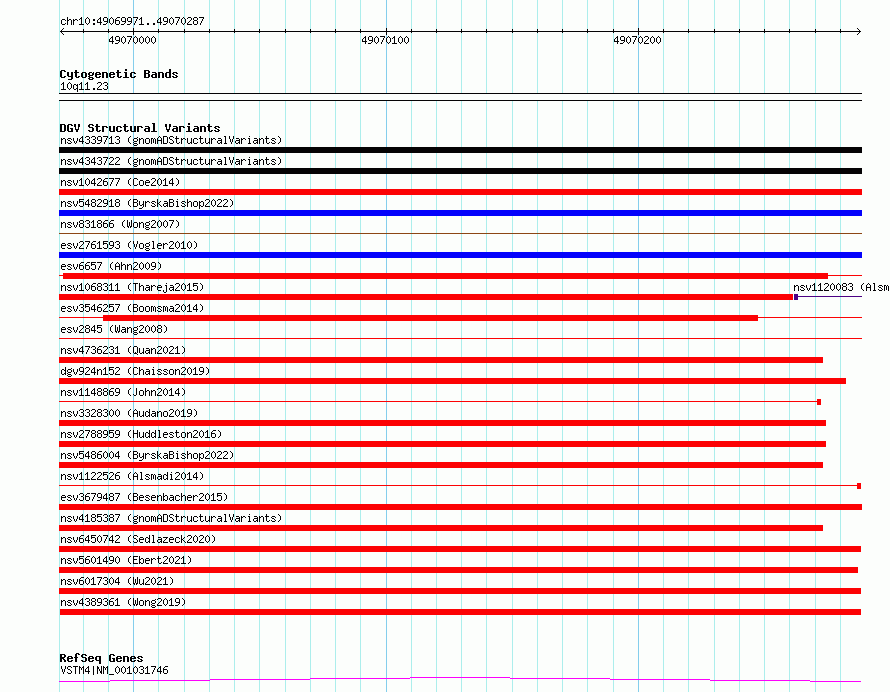
Task: Open variant nsv4389361 (Wong2019) label
Action: coord(123,602)
